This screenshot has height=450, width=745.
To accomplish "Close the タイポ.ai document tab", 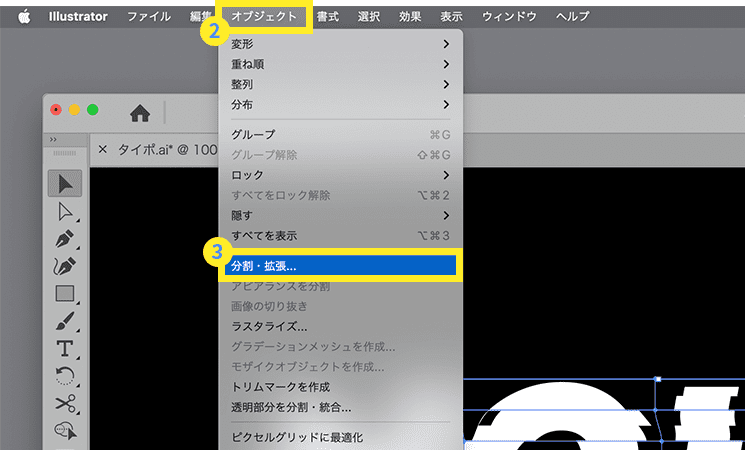I will pos(102,150).
